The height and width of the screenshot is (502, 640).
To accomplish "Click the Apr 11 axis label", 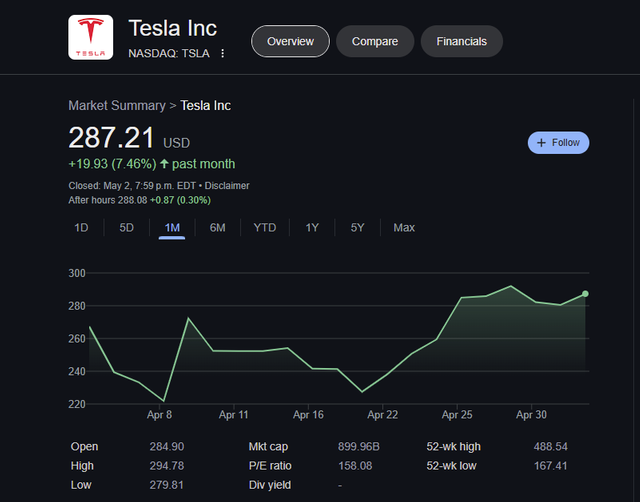I will click(233, 415).
